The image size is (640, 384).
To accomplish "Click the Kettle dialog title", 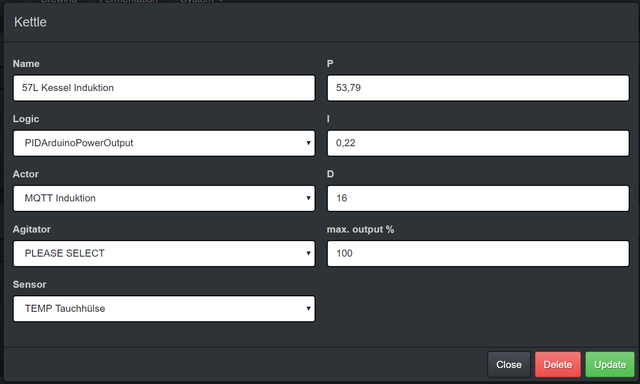I will click(30, 22).
